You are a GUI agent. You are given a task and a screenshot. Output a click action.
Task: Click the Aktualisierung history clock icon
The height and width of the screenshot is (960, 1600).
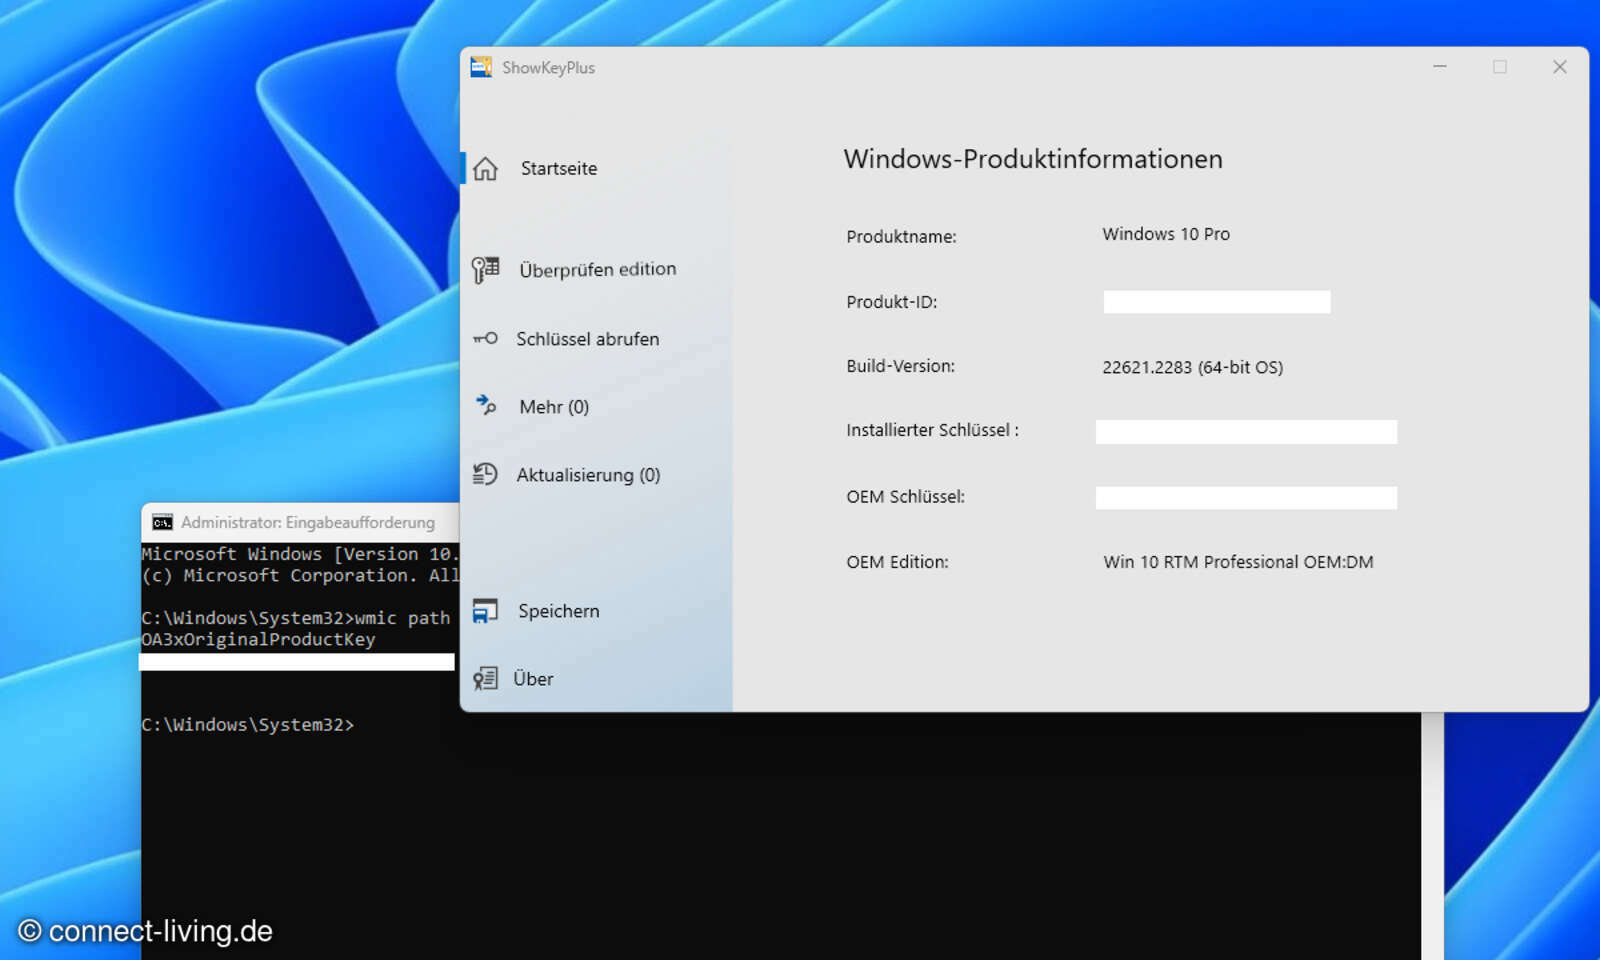[x=486, y=475]
